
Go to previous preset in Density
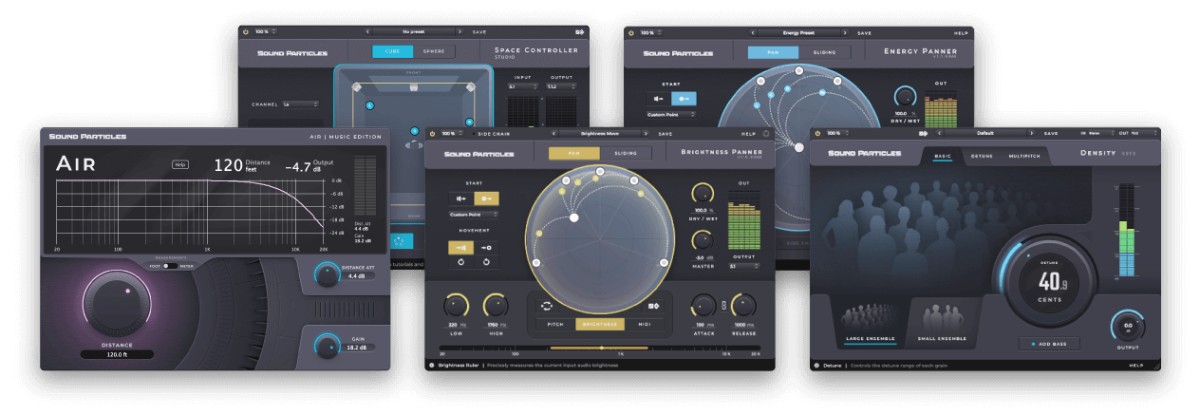(938, 133)
